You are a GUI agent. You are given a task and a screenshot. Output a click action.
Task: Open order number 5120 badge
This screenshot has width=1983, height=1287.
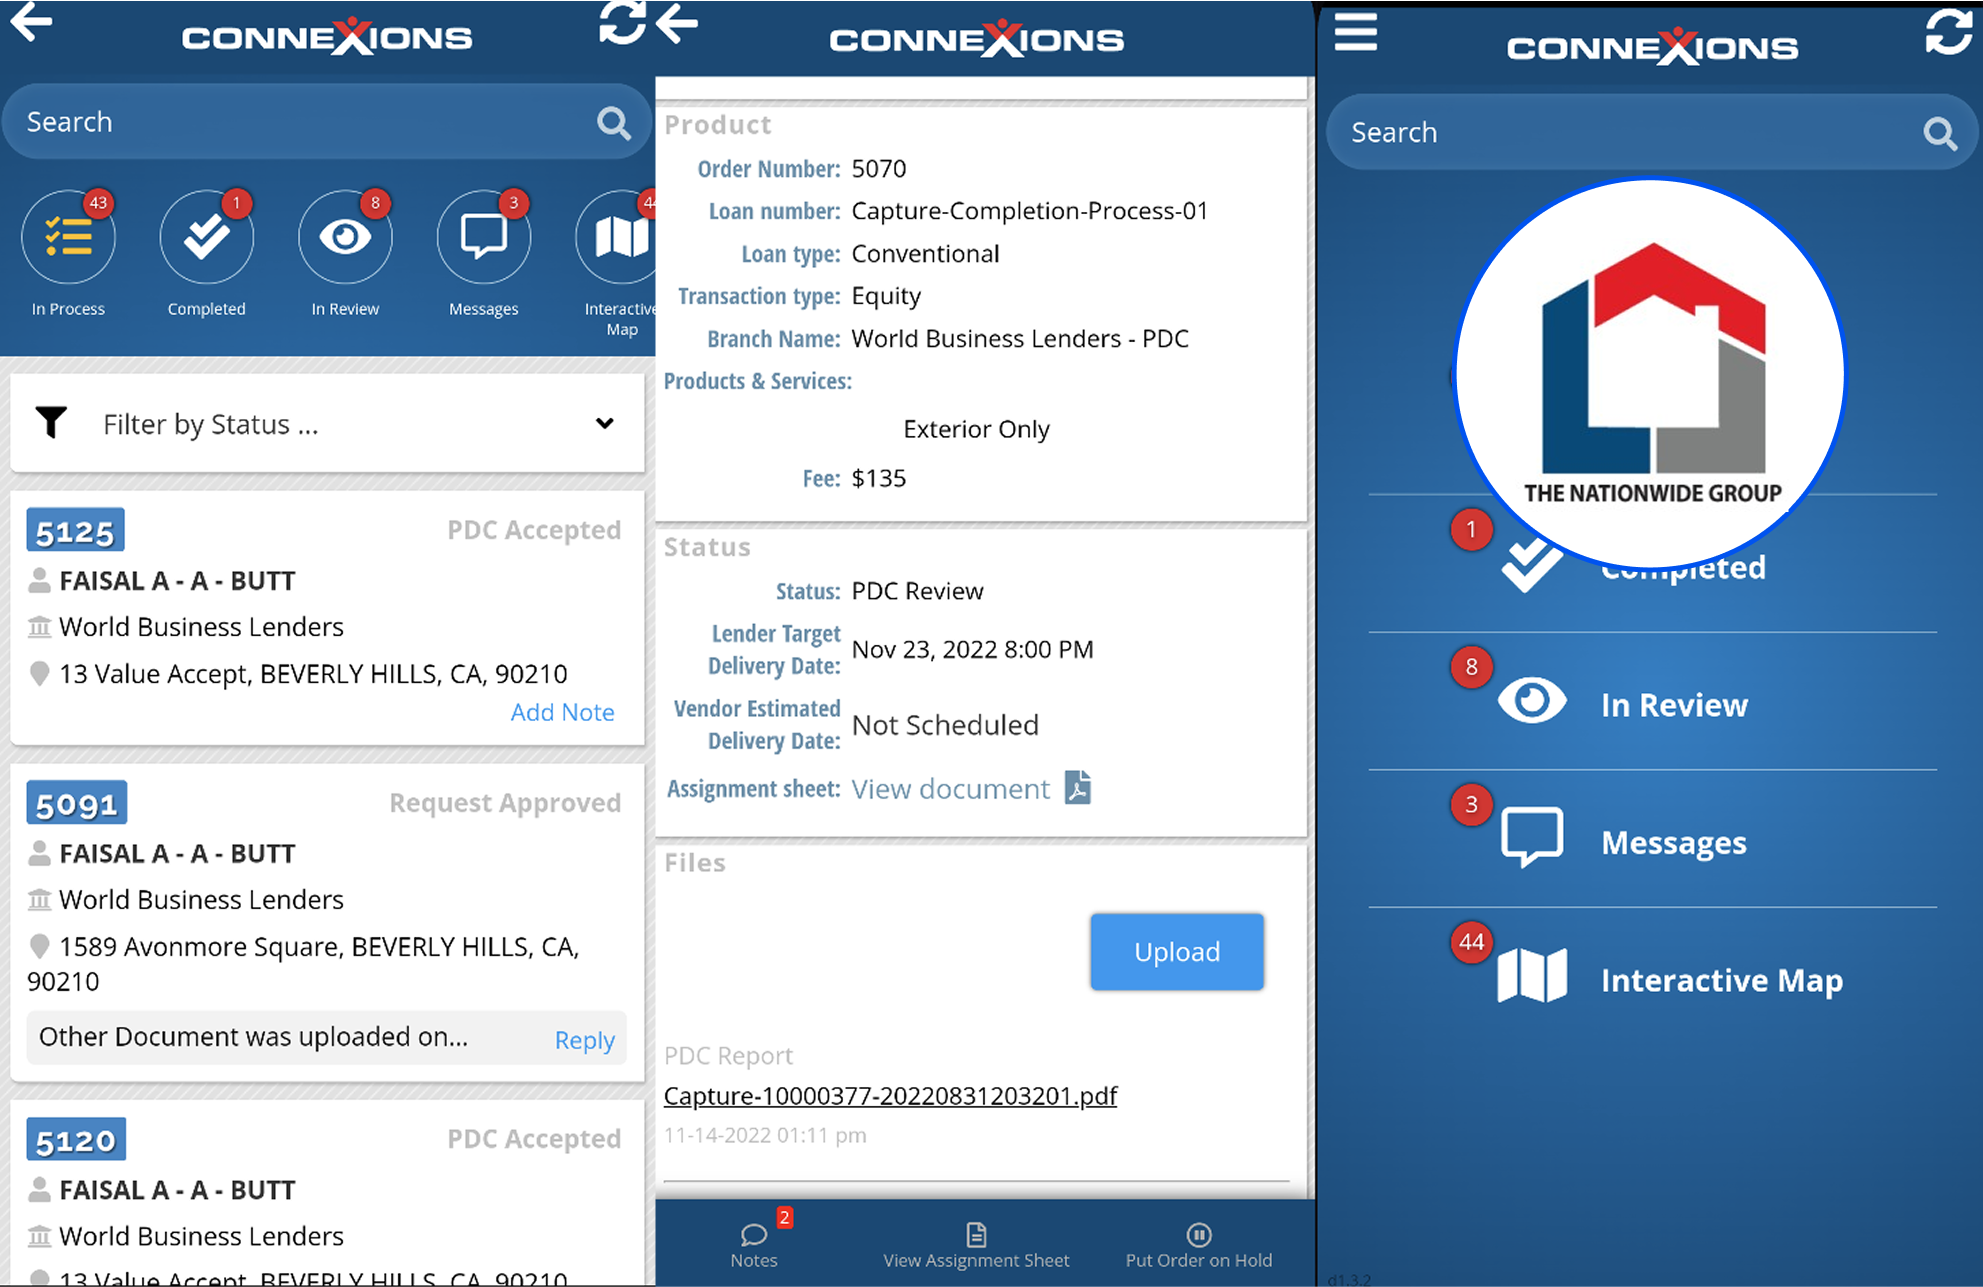[76, 1140]
